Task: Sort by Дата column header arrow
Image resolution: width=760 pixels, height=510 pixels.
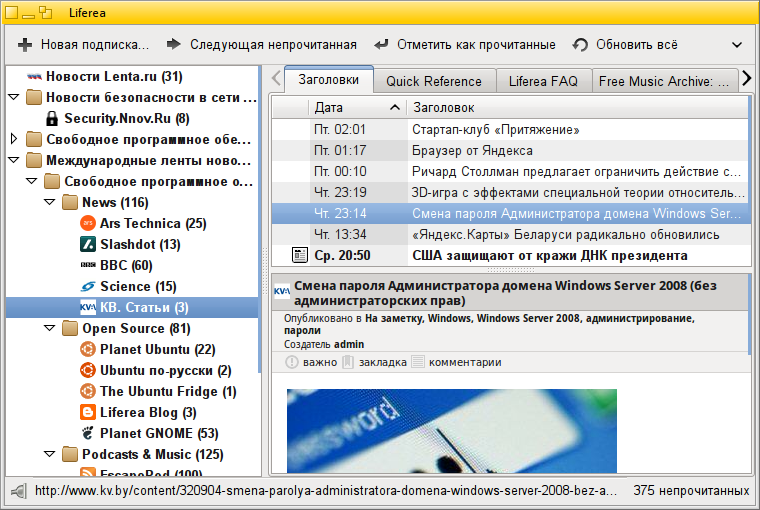Action: (x=395, y=108)
